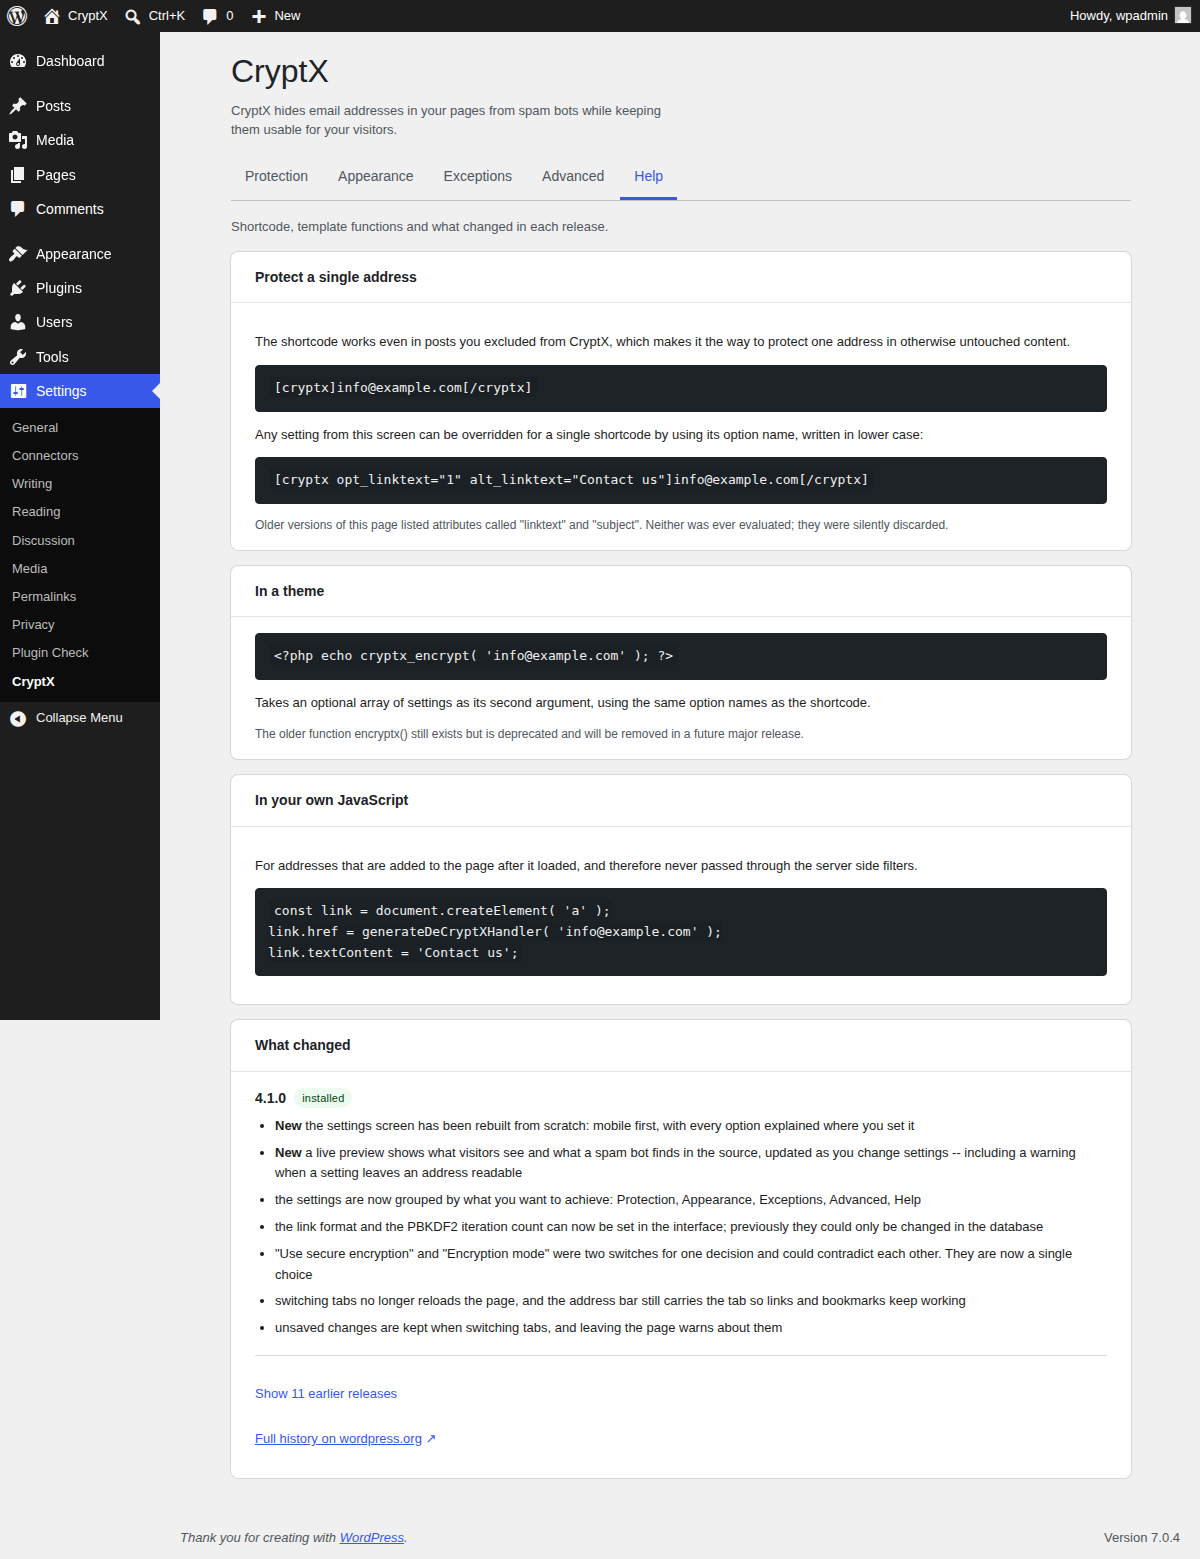
Task: Click the Collapse Menu arrow icon
Action: coord(18,718)
